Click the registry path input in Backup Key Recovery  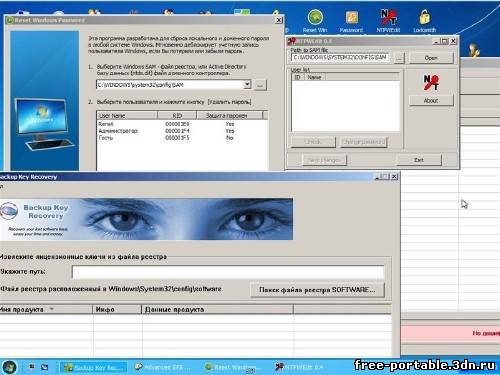click(x=228, y=272)
